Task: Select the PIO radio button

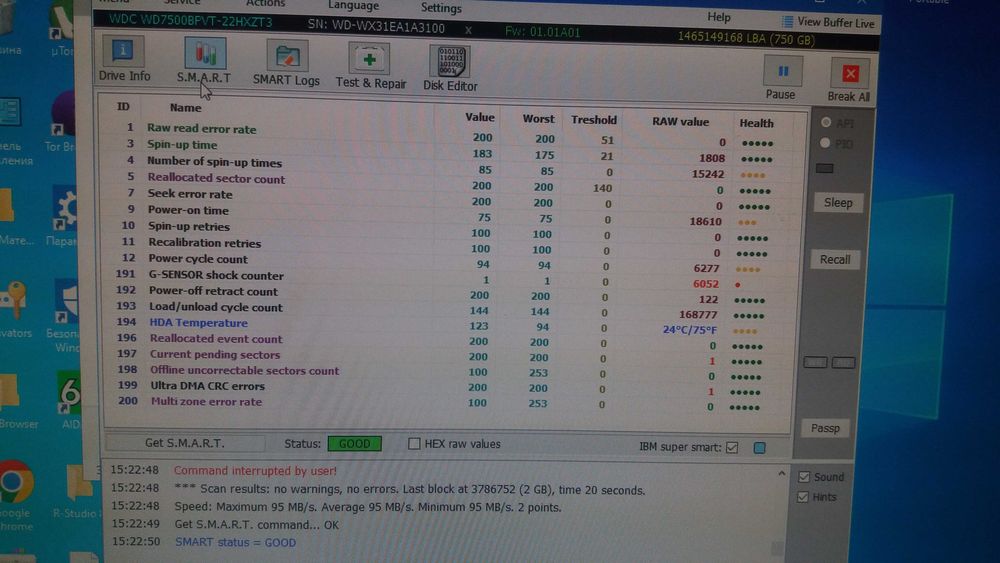Action: coord(825,143)
